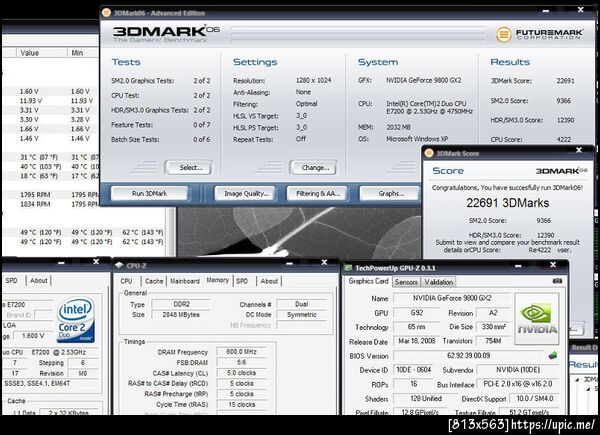Click the Bus Interface field in GPU-Z
This screenshot has width=600, height=435.
click(x=518, y=384)
